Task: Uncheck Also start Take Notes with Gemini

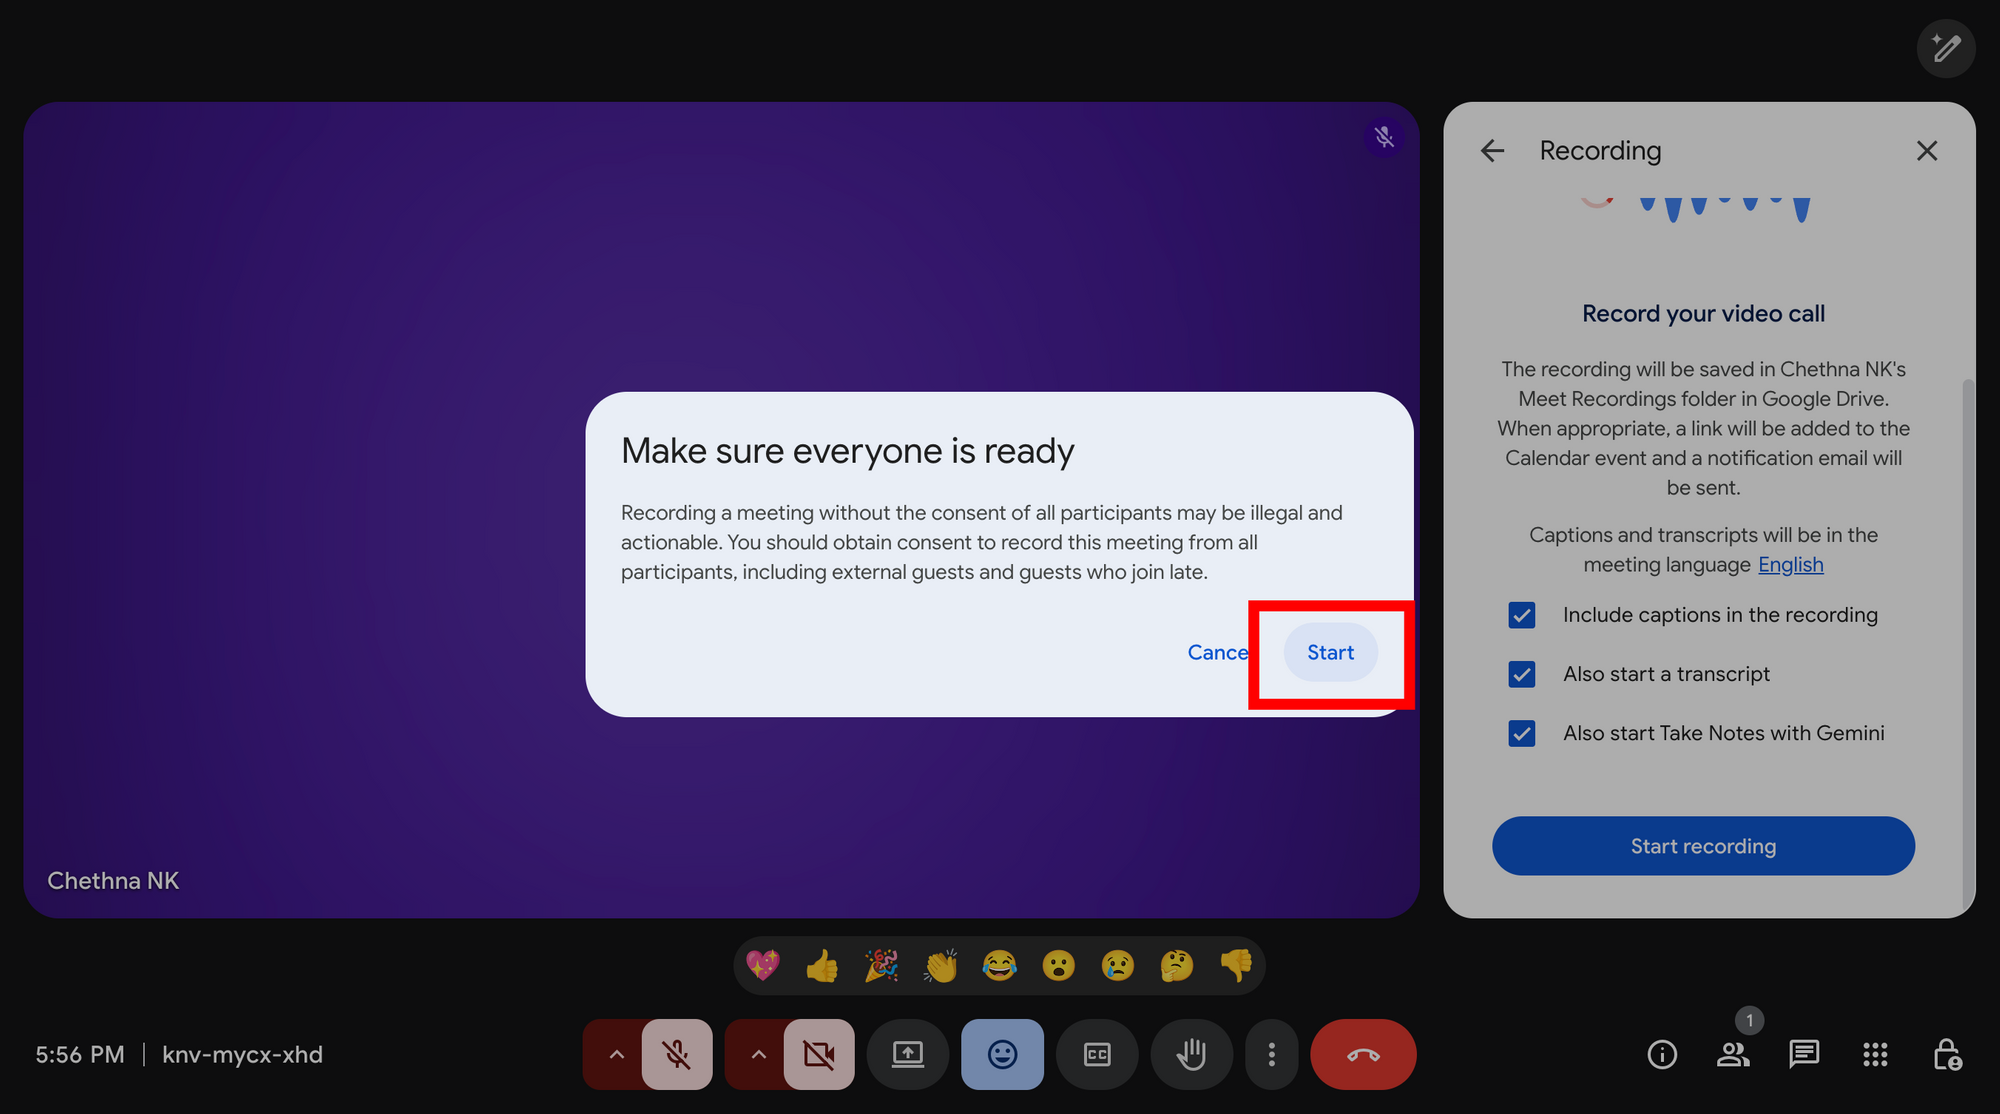Action: coord(1521,733)
